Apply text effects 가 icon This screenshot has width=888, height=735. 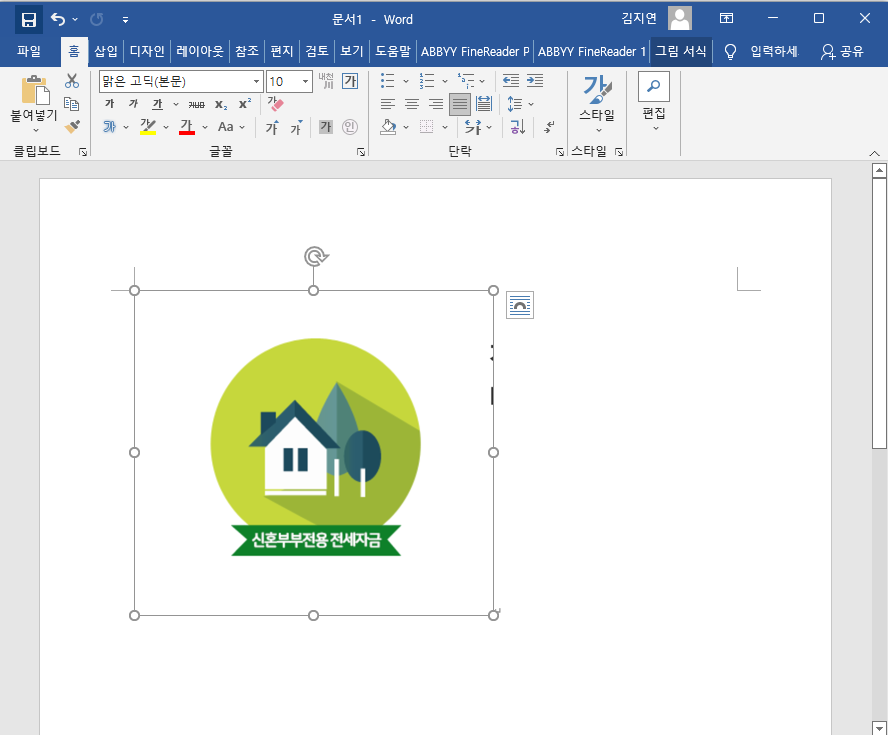tap(110, 127)
